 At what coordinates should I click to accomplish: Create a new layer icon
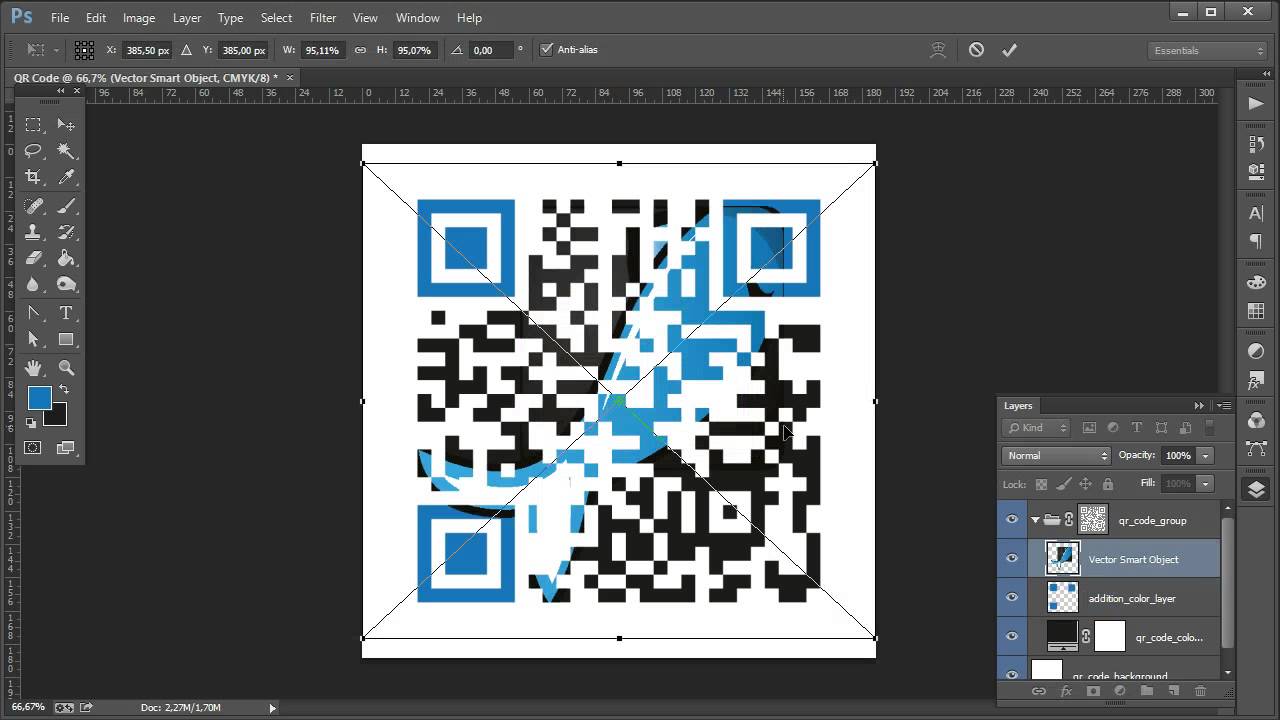pyautogui.click(x=1174, y=691)
